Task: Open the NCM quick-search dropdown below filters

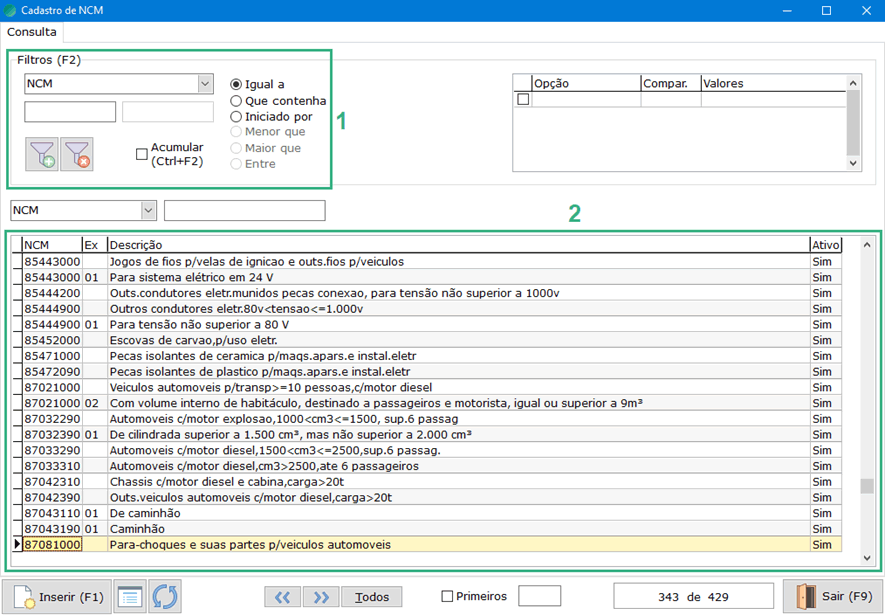Action: (148, 210)
